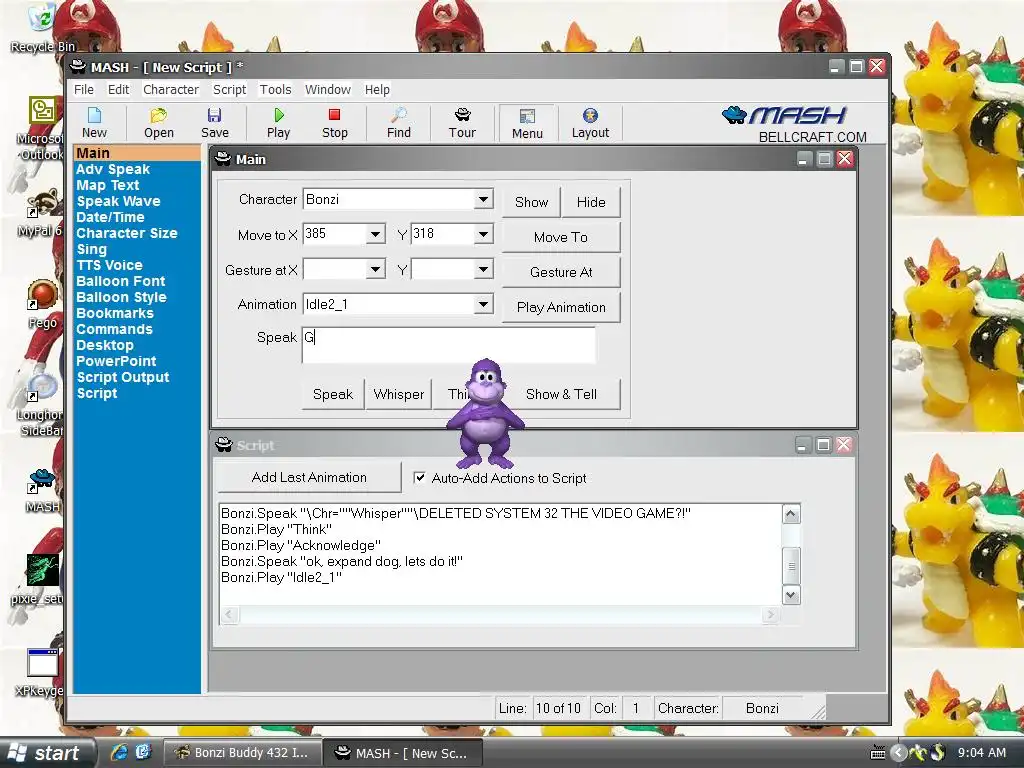The width and height of the screenshot is (1024, 768).
Task: Click the Internet Explorer quick launch icon
Action: [x=119, y=752]
